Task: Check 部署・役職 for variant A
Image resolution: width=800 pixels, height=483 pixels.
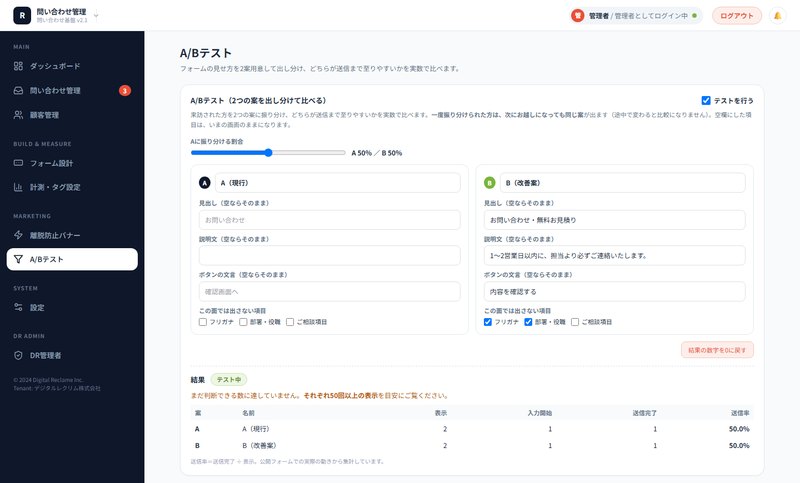Action: pyautogui.click(x=243, y=322)
